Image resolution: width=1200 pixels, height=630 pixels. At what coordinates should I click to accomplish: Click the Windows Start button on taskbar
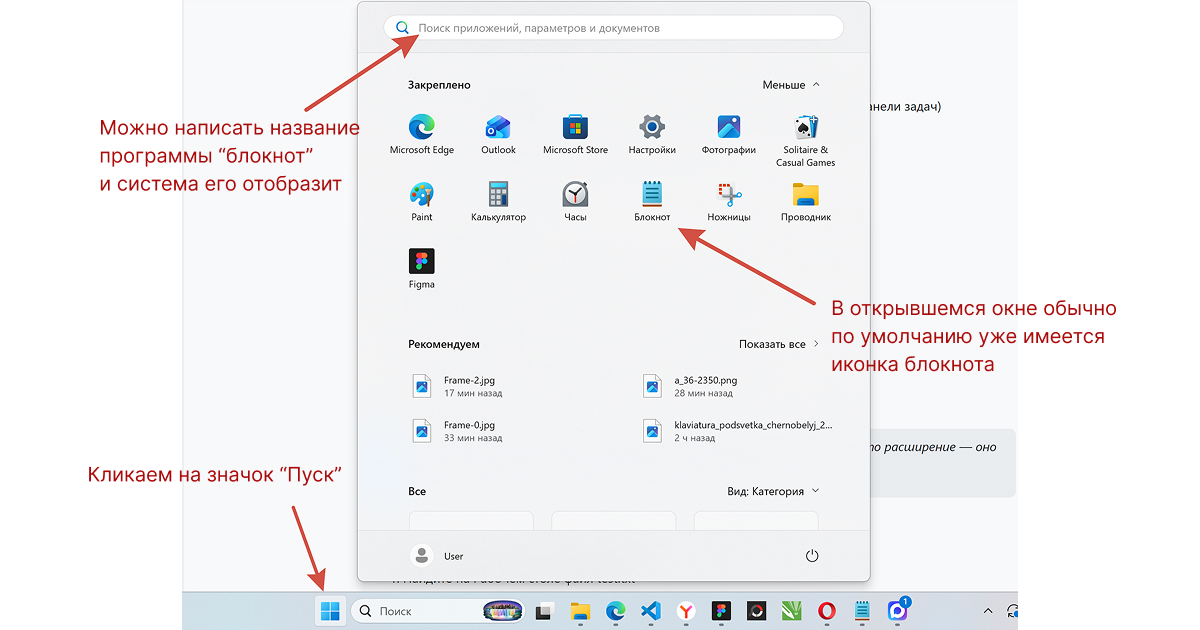click(330, 610)
